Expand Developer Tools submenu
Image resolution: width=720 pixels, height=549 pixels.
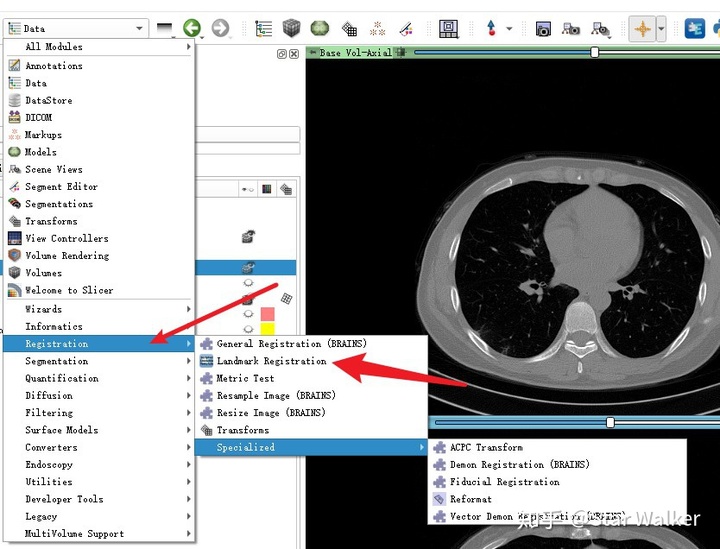point(99,499)
